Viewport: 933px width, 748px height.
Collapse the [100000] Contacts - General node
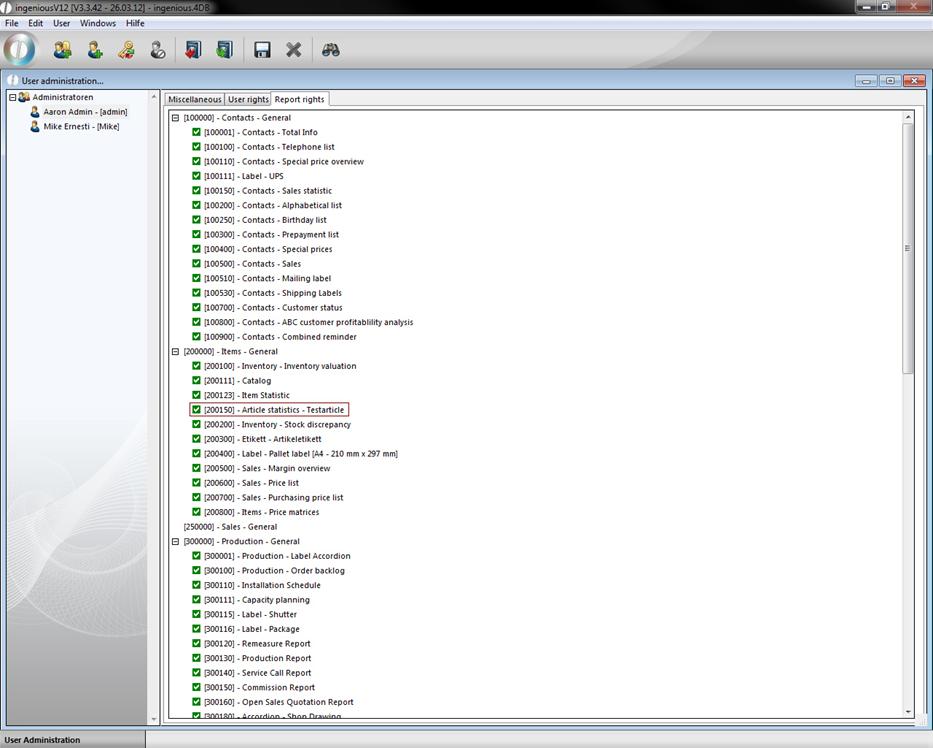click(x=175, y=118)
